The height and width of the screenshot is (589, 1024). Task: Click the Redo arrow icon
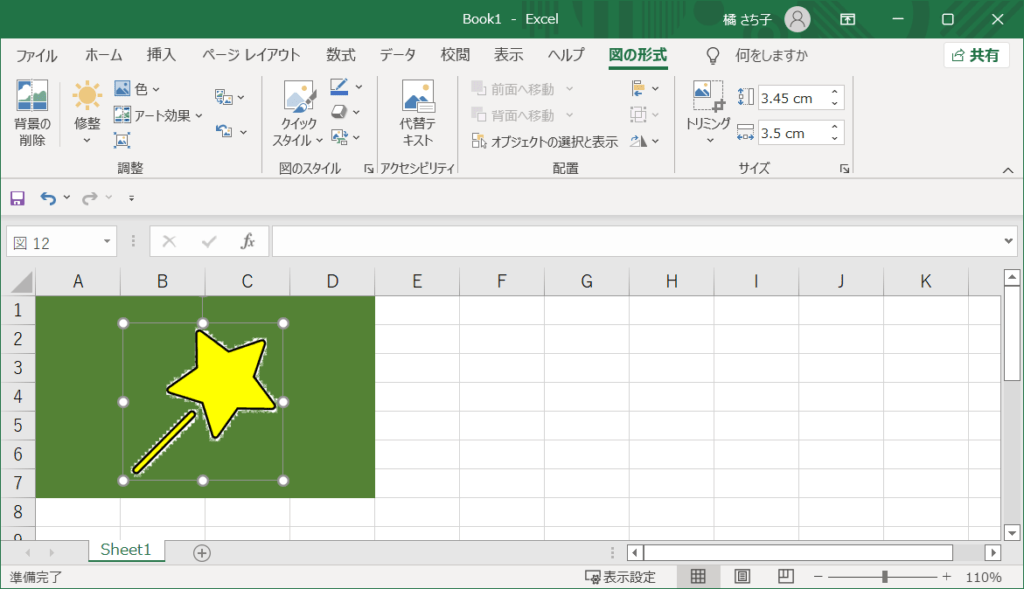point(89,198)
